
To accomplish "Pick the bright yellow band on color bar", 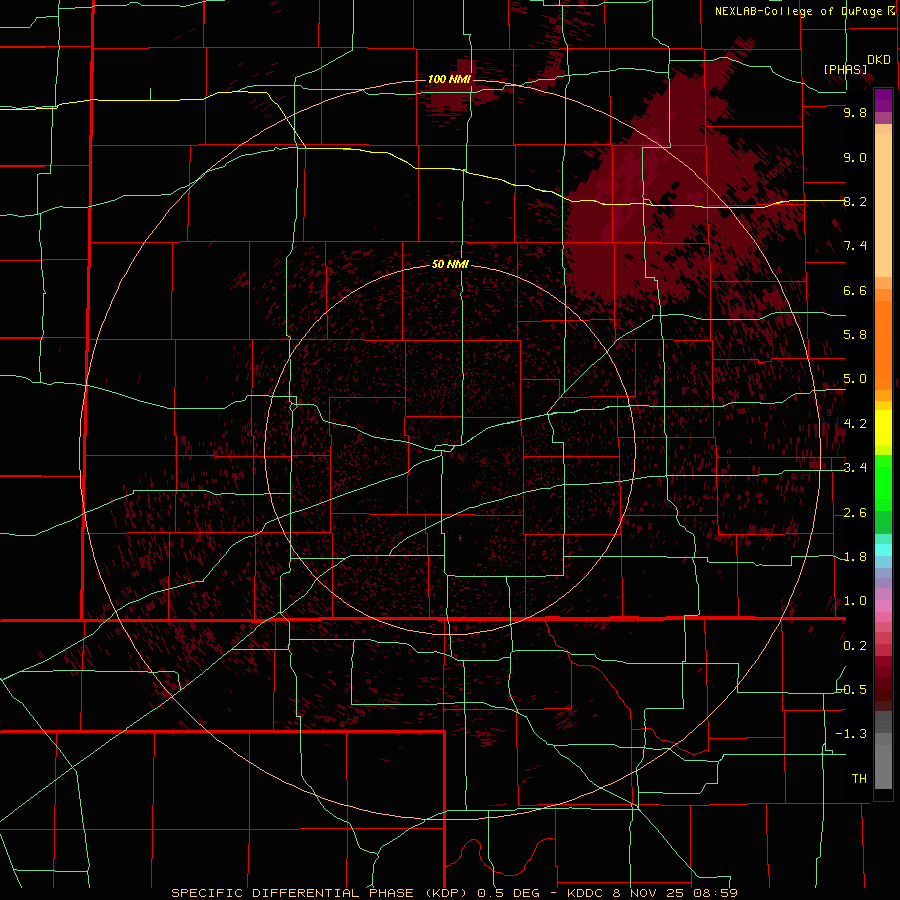I will click(x=883, y=428).
